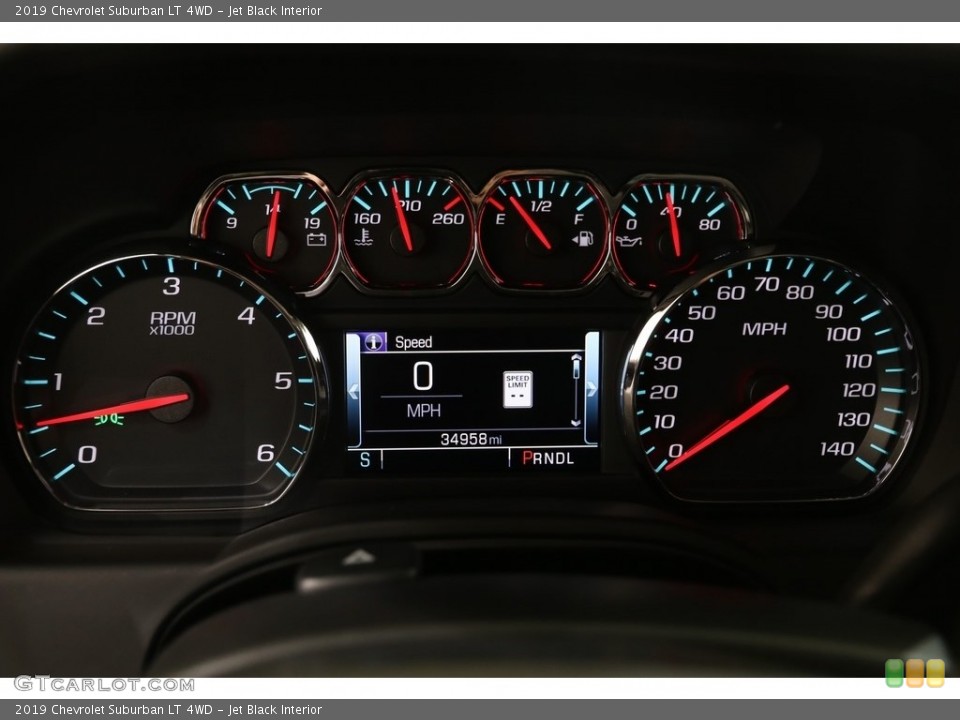Click the 70 mark on the speedometer

[x=767, y=285]
